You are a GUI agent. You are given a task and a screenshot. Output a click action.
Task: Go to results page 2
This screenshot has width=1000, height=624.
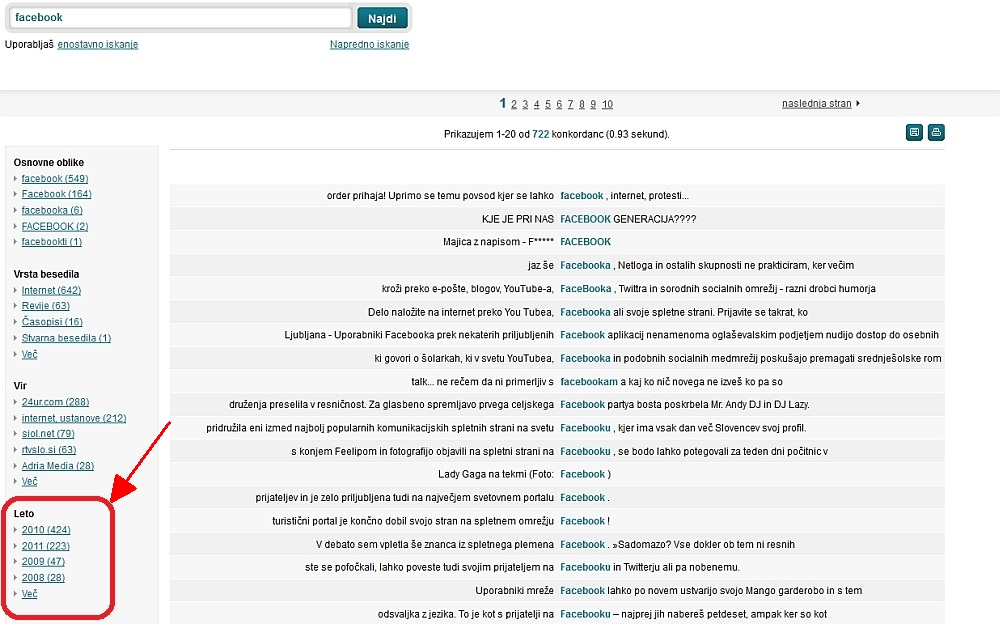tap(513, 104)
